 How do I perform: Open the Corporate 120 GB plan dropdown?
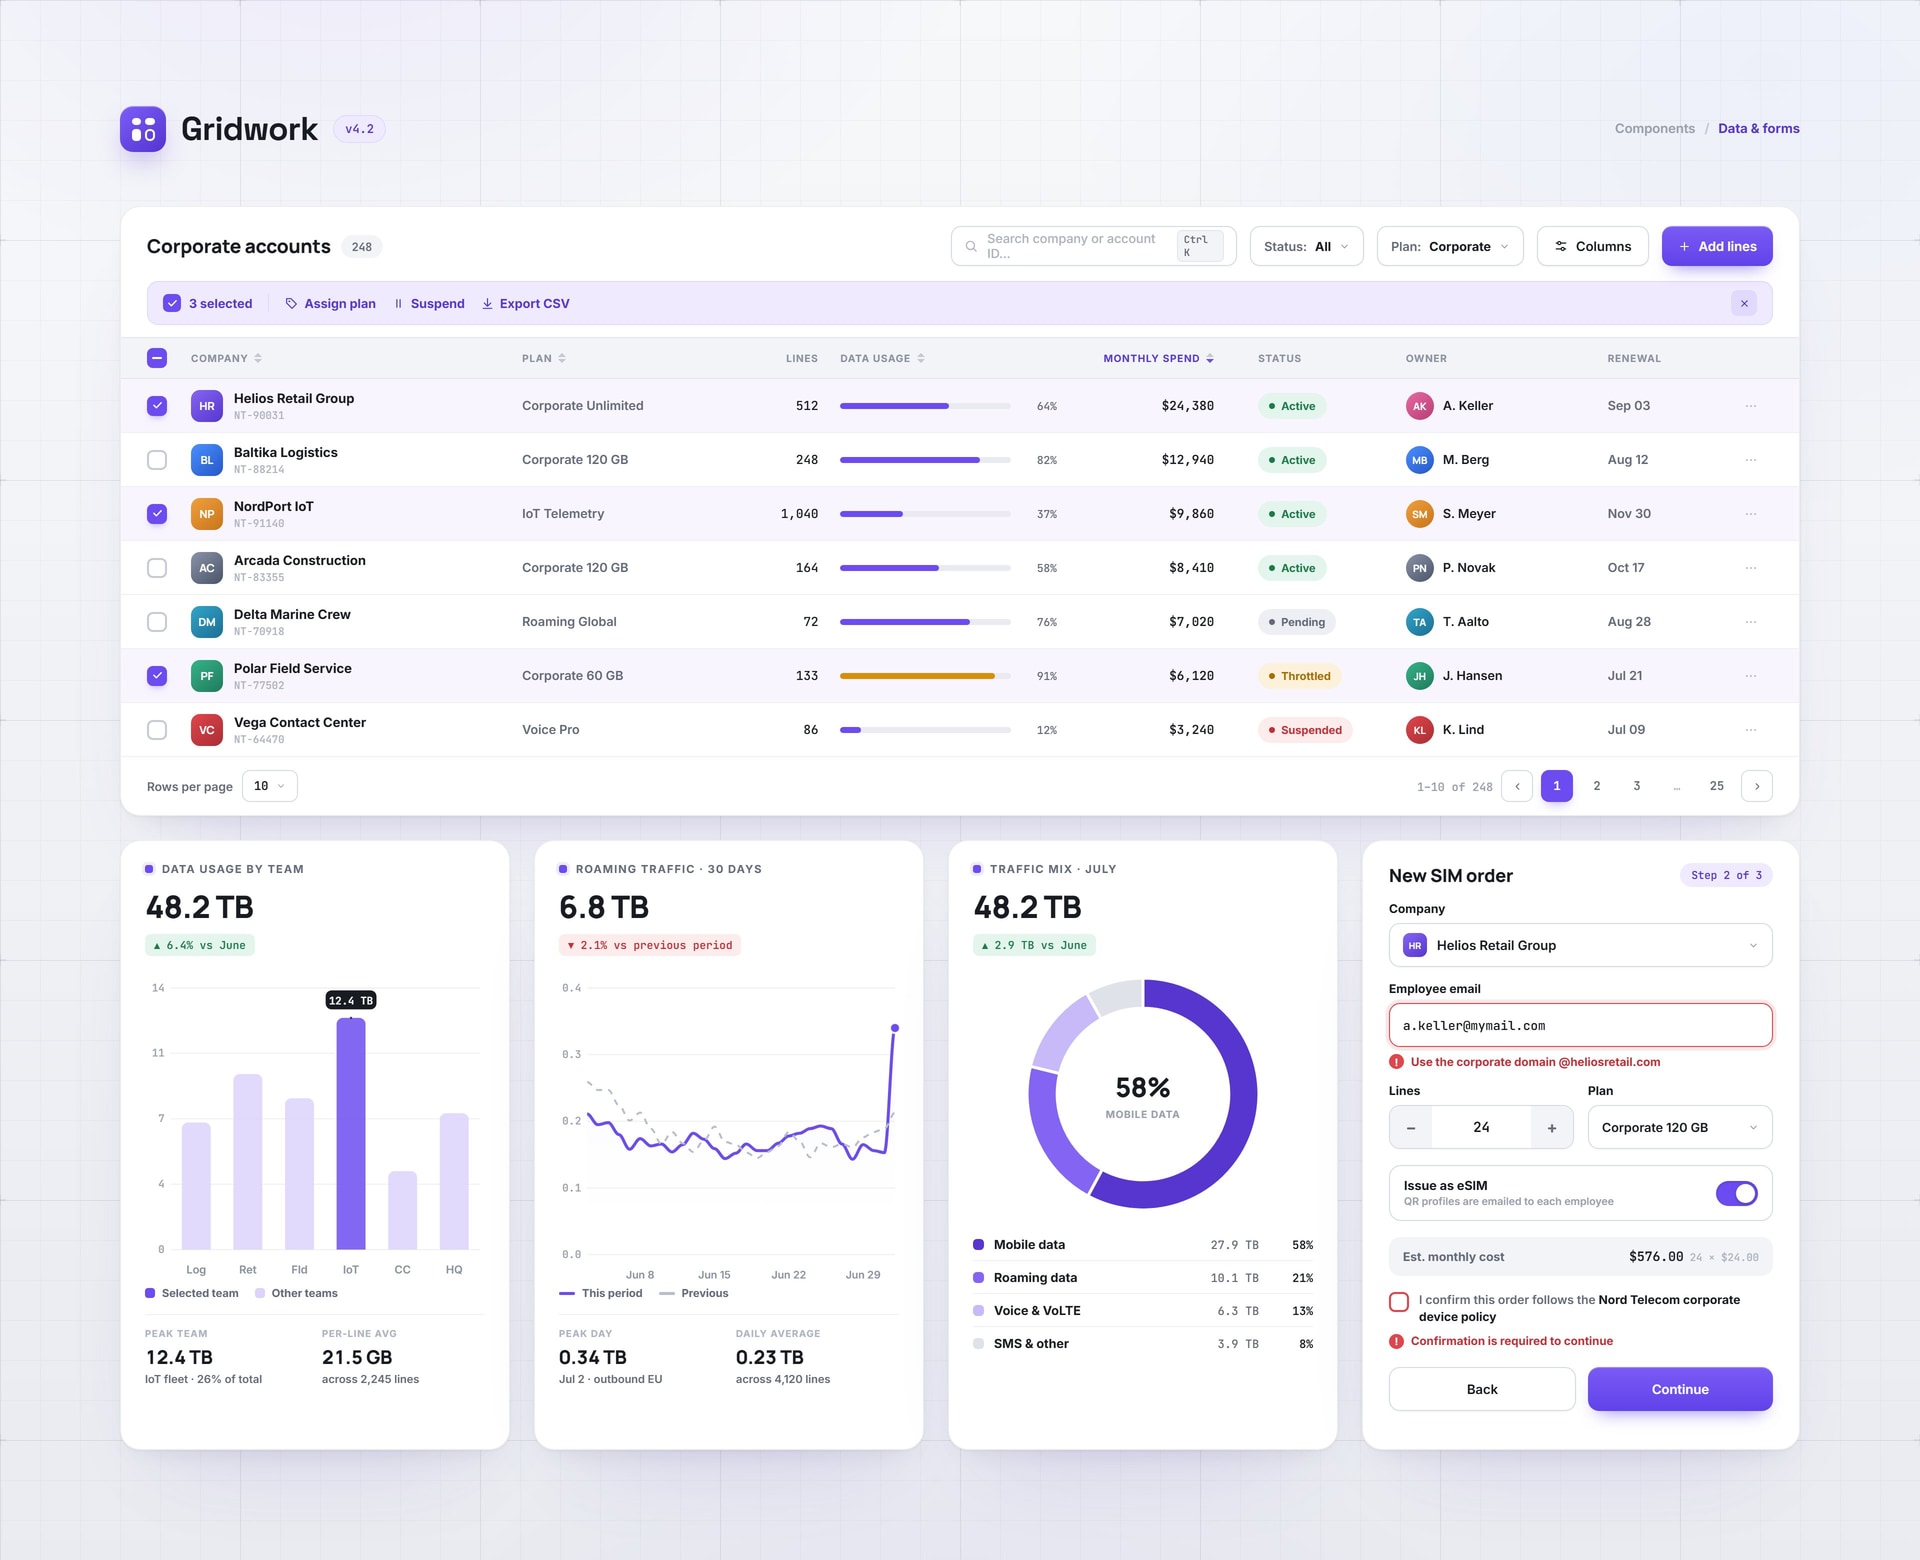tap(1680, 1127)
